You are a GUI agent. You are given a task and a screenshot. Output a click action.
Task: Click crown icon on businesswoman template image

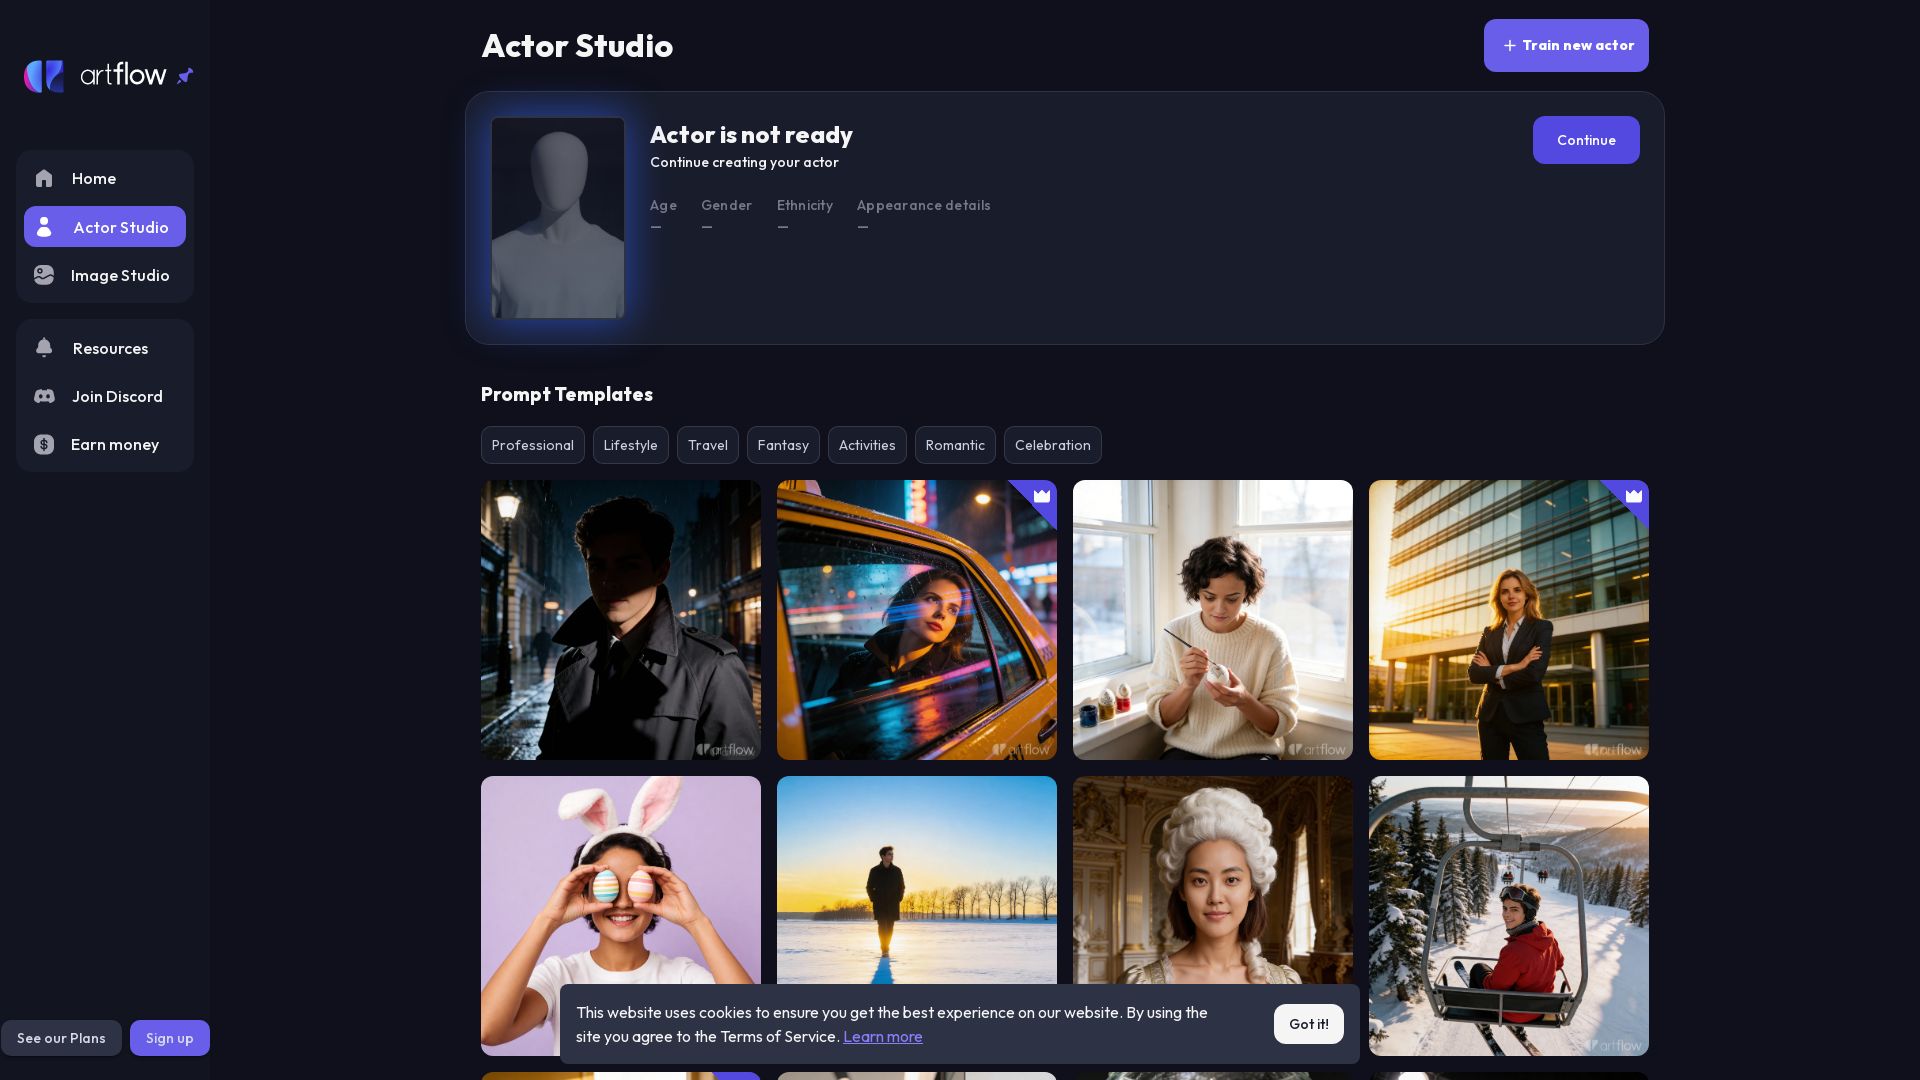(x=1634, y=496)
